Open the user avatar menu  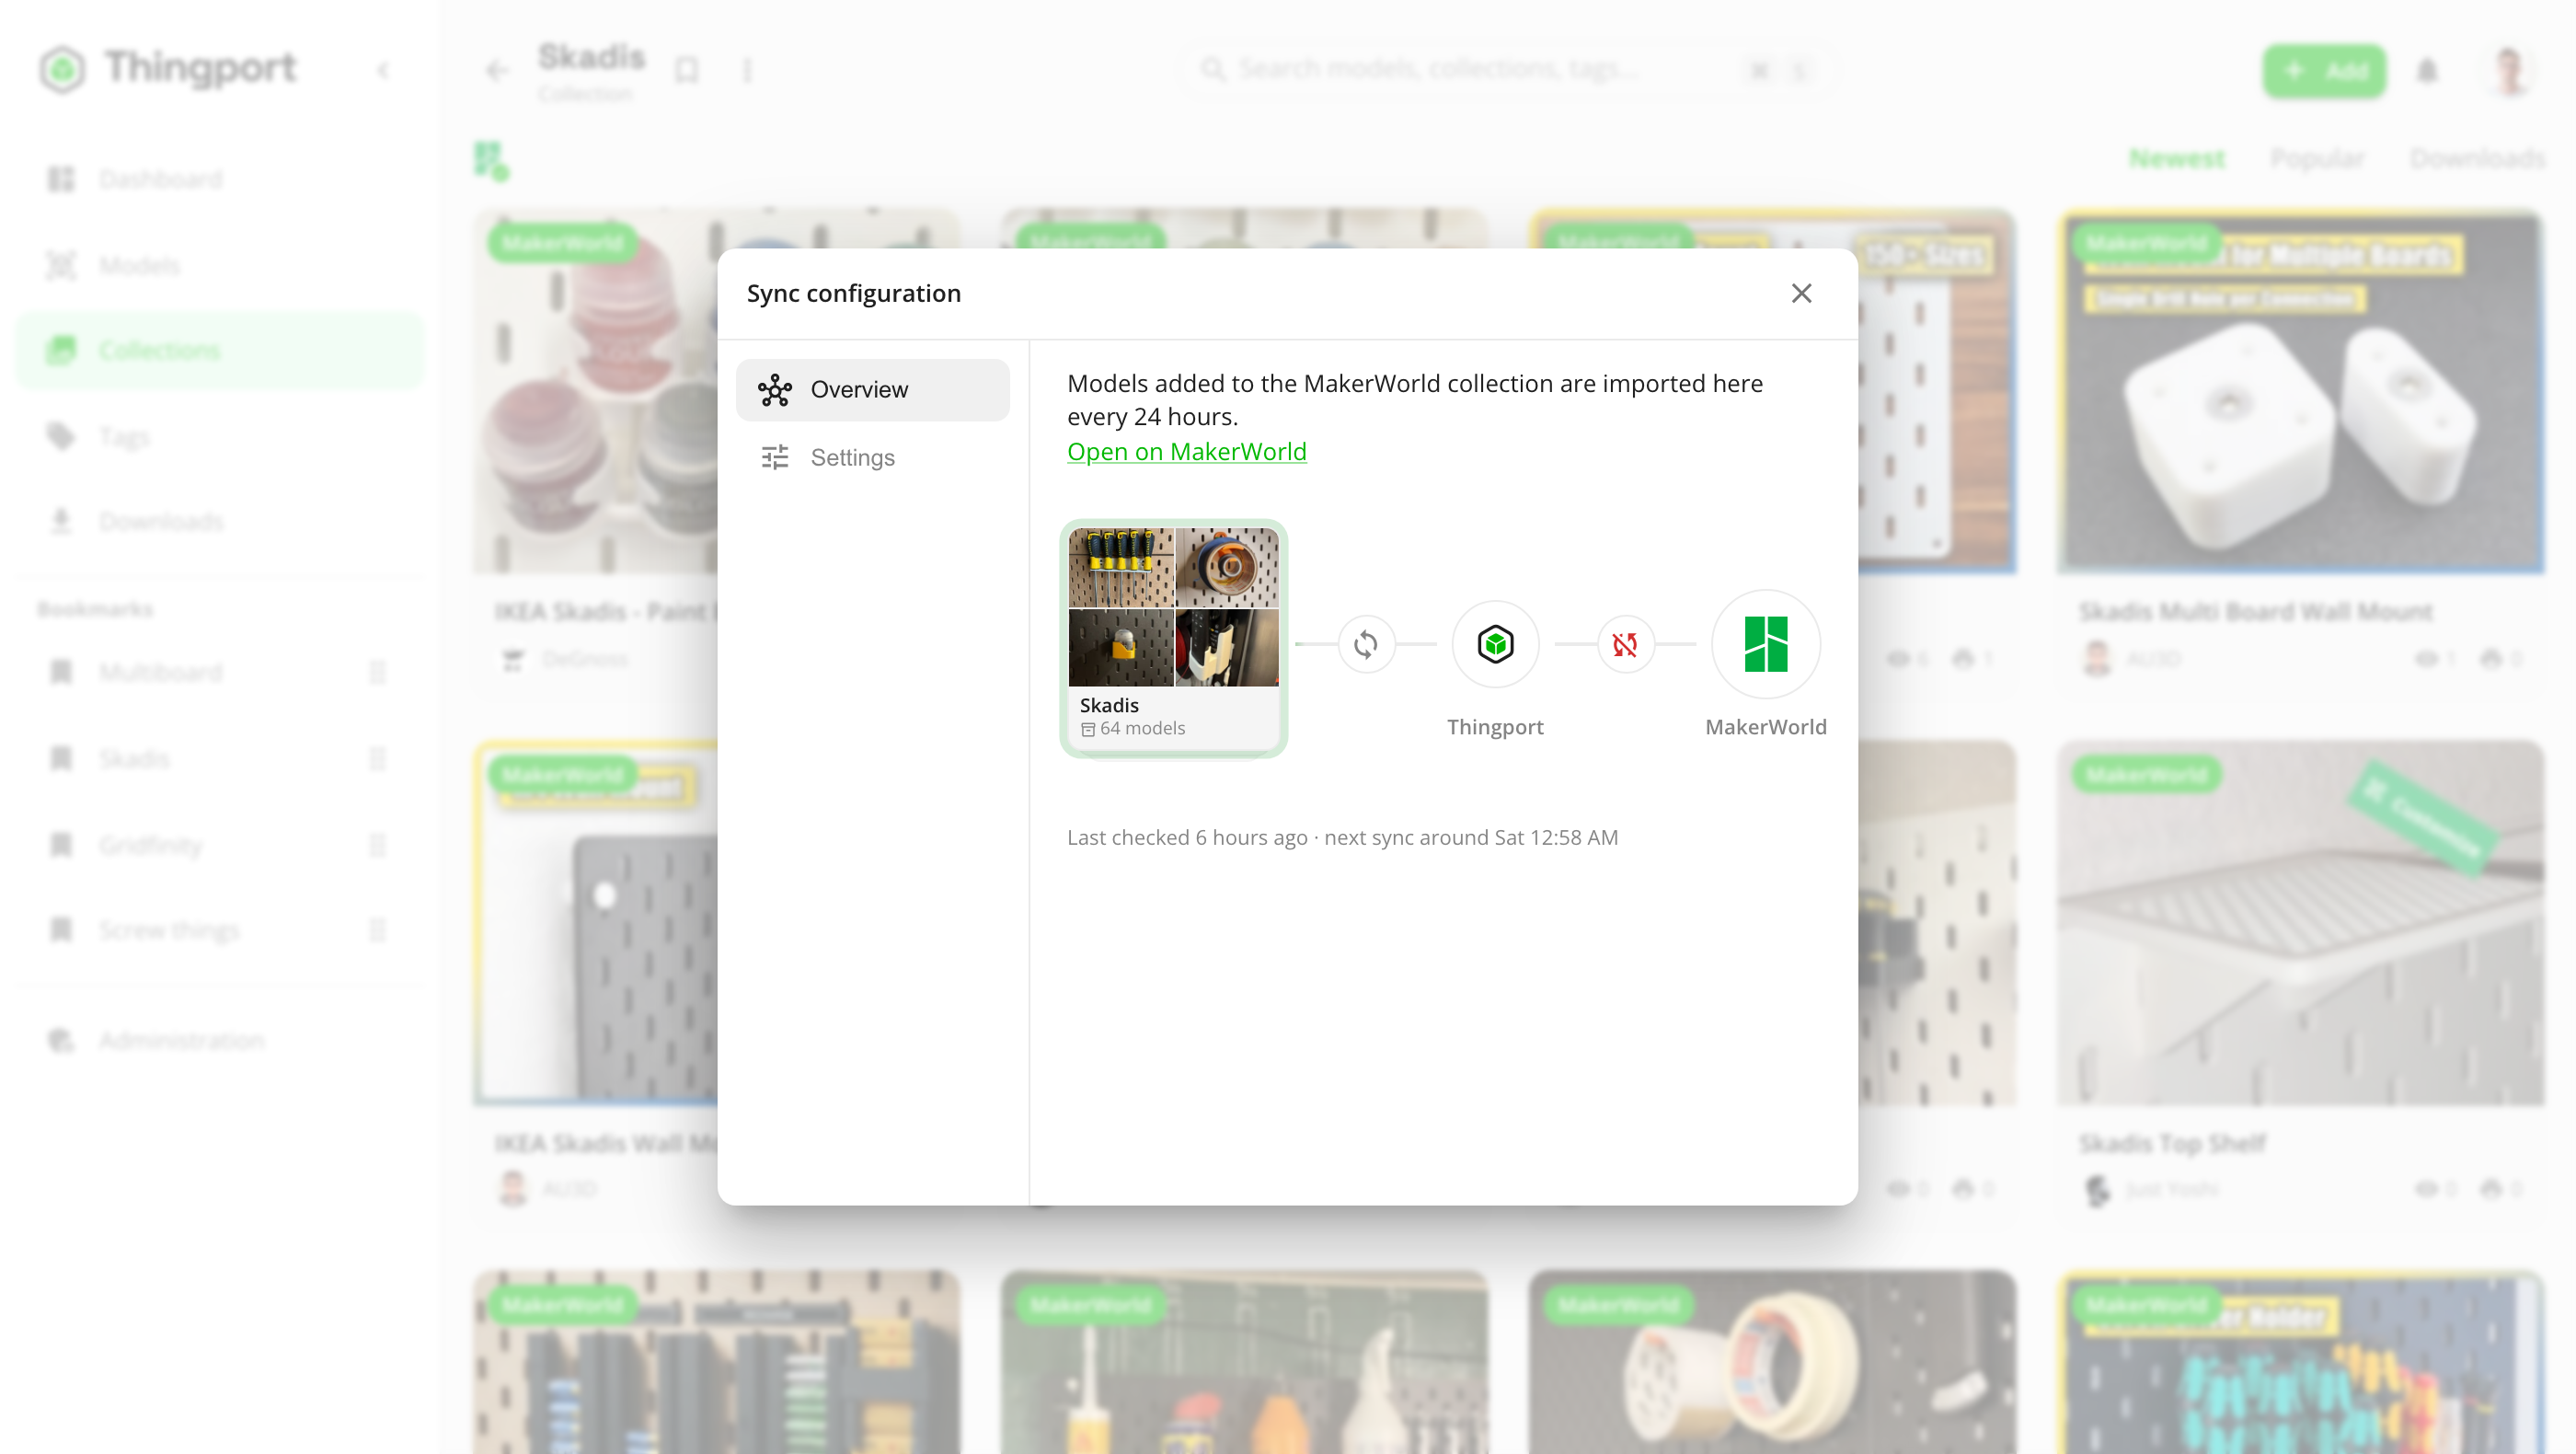pos(2510,70)
